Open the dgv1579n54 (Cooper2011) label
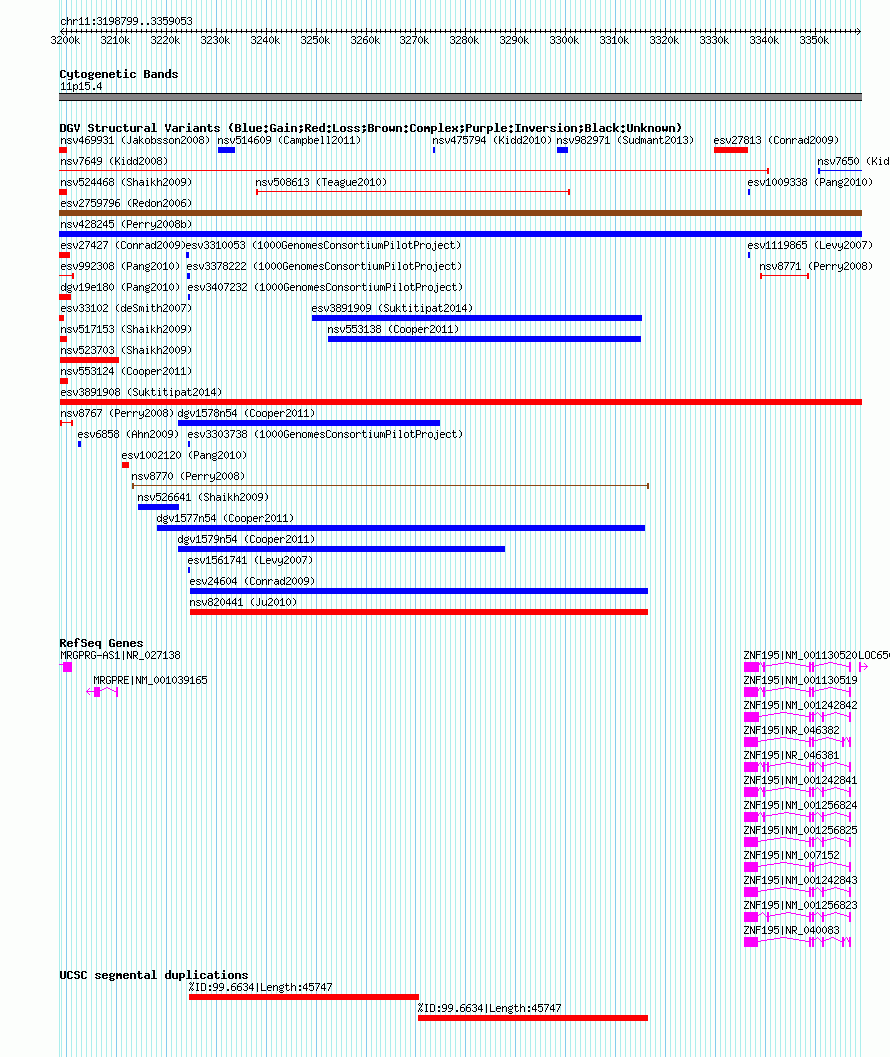 246,539
